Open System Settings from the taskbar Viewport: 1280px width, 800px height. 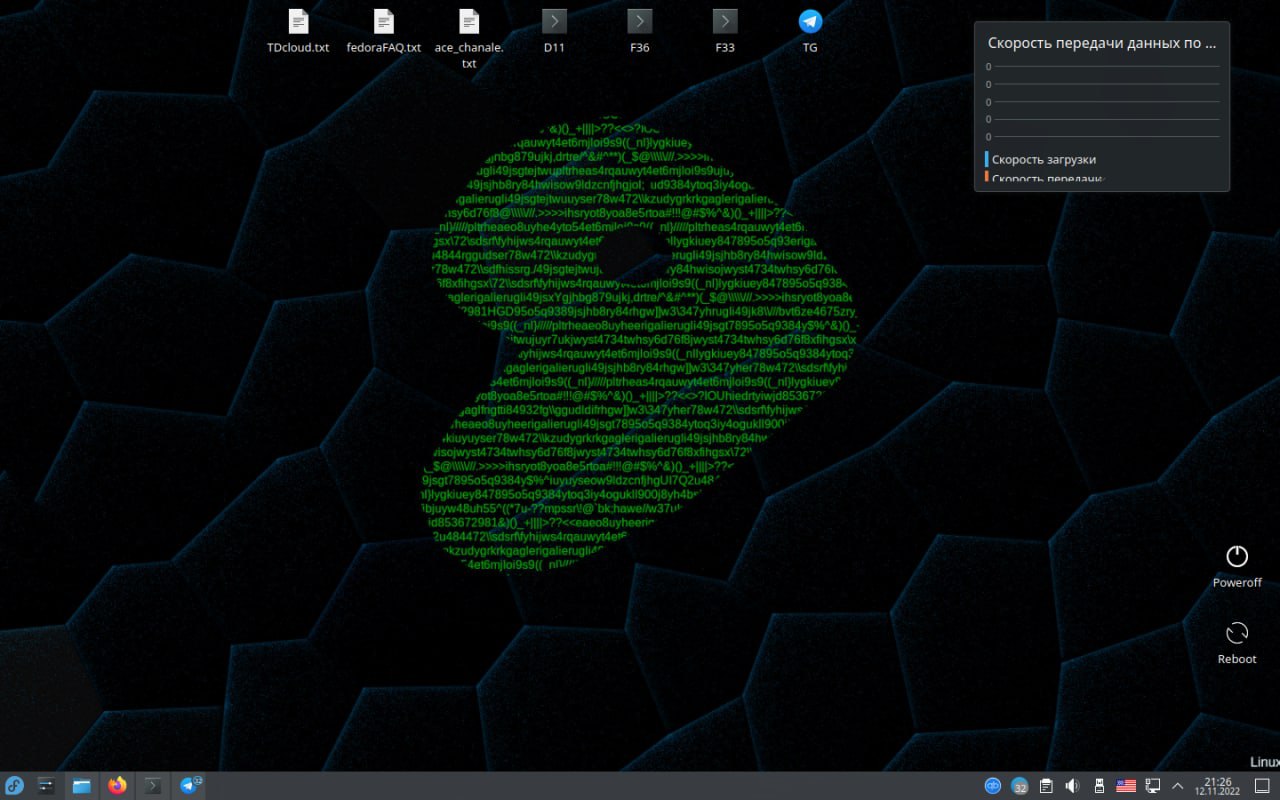46,786
